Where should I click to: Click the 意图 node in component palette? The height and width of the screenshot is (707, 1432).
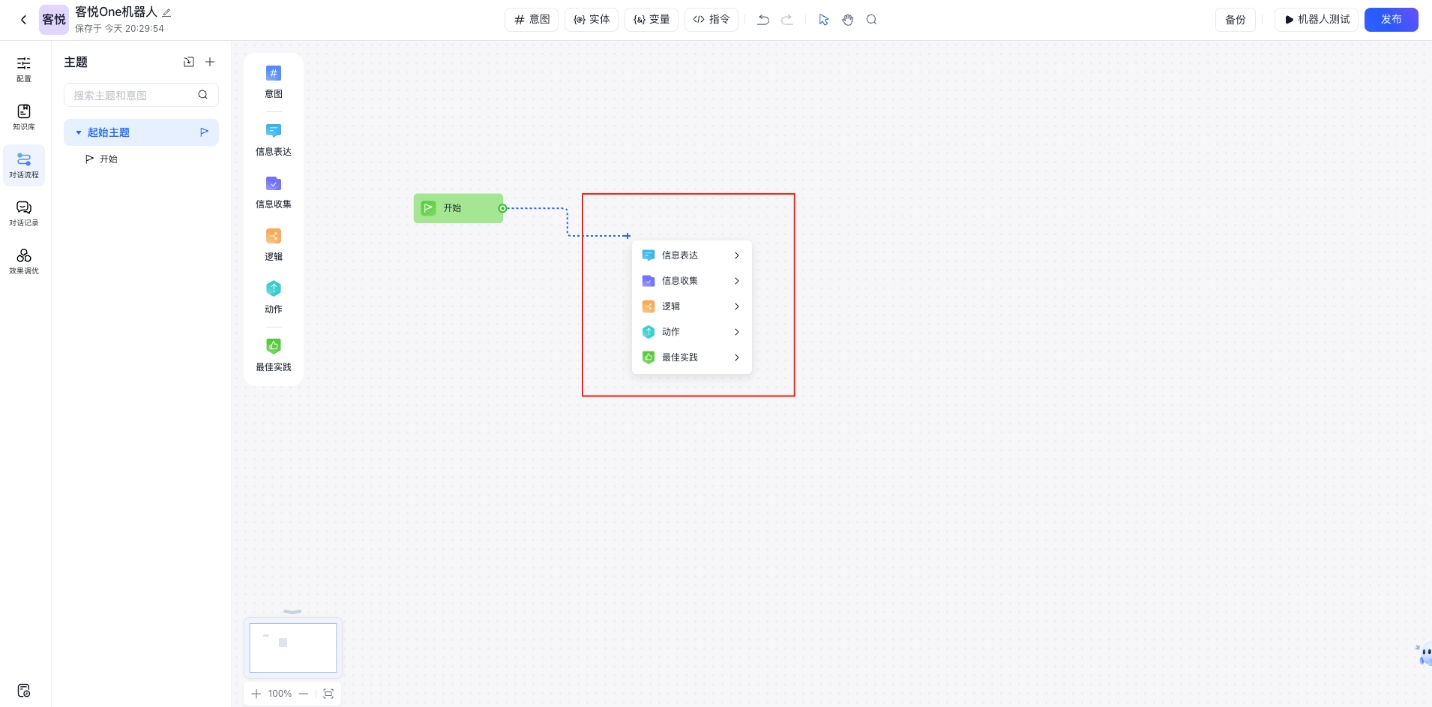(273, 81)
